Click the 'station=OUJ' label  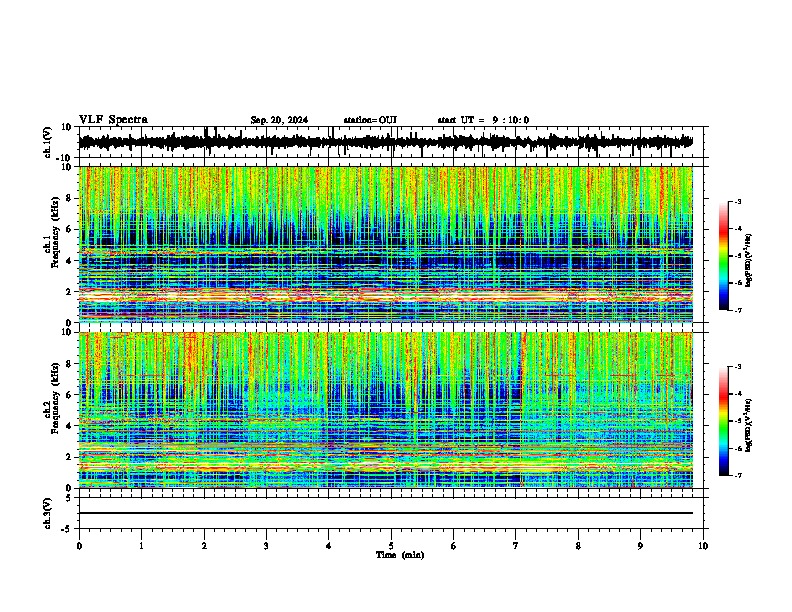[370, 120]
